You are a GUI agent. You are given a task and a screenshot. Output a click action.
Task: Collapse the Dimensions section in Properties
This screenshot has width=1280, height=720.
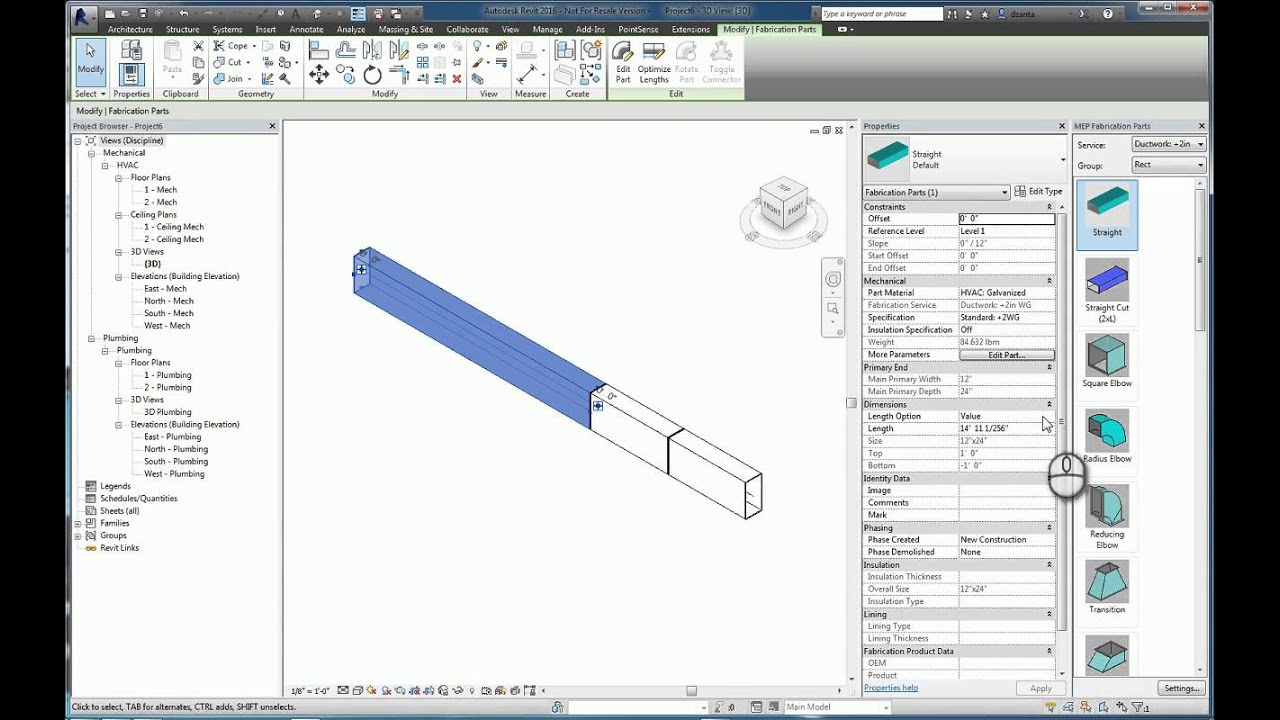coord(1049,404)
